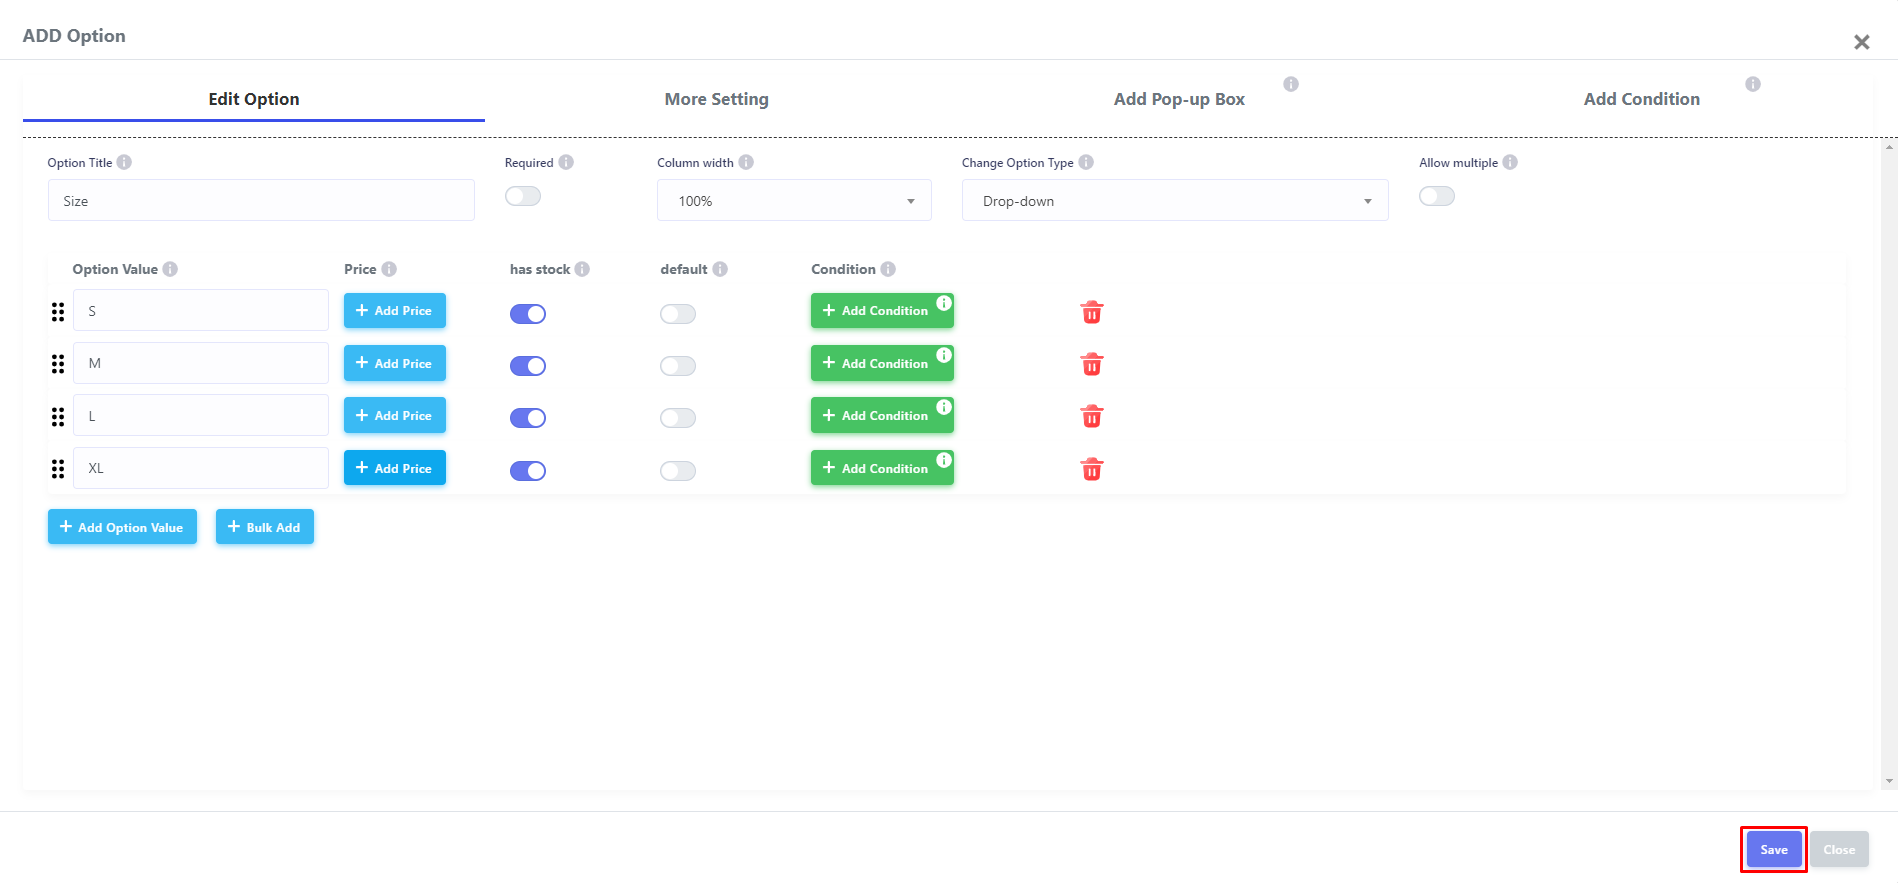The width and height of the screenshot is (1898, 883).
Task: Disable has stock for M
Action: pyautogui.click(x=528, y=366)
